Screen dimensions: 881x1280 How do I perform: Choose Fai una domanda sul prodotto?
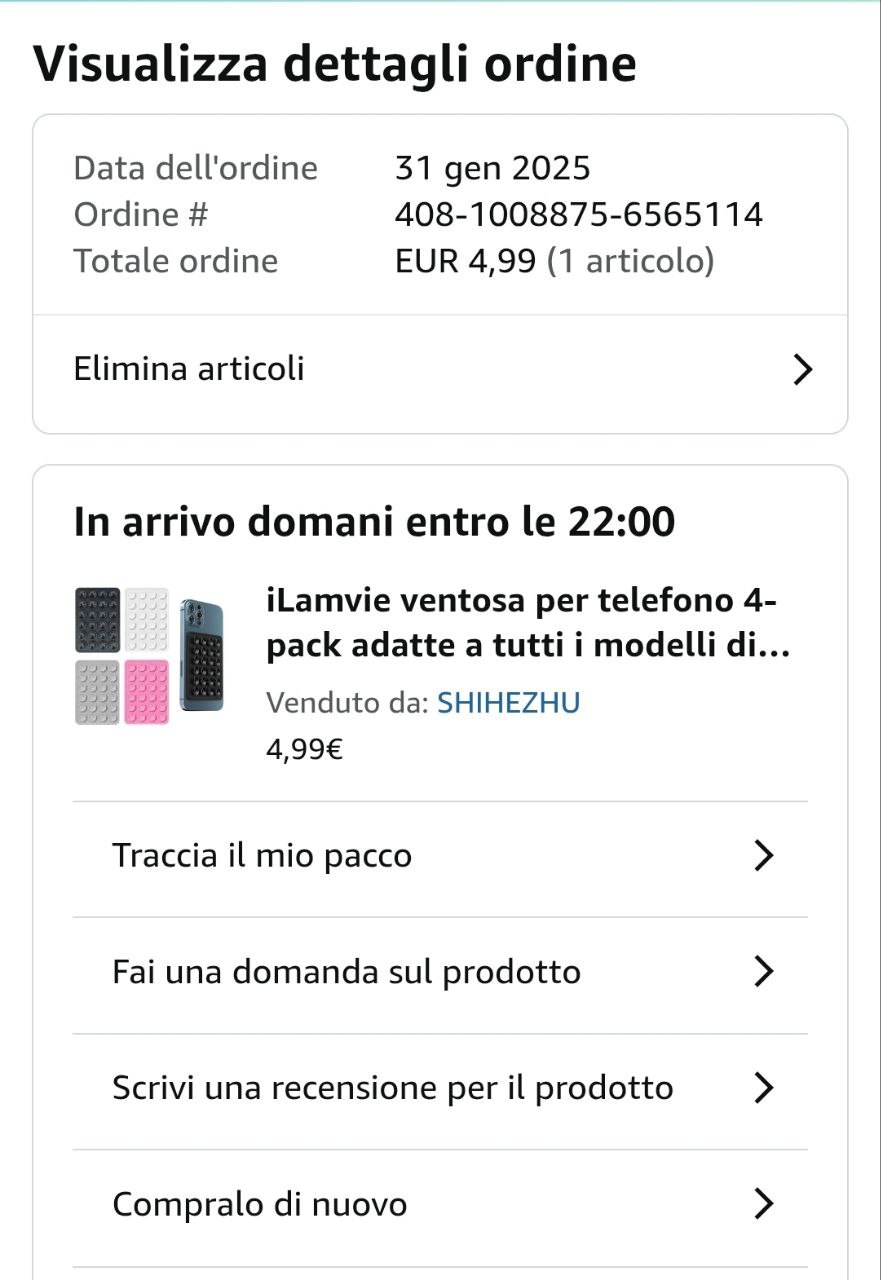click(x=346, y=972)
